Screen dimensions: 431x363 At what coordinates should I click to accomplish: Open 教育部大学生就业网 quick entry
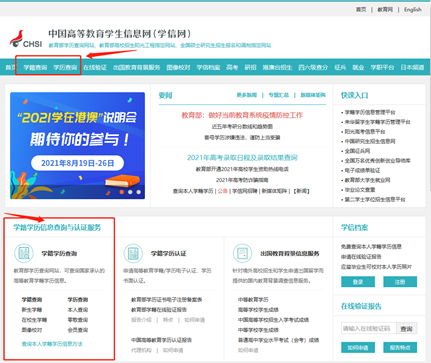click(367, 180)
